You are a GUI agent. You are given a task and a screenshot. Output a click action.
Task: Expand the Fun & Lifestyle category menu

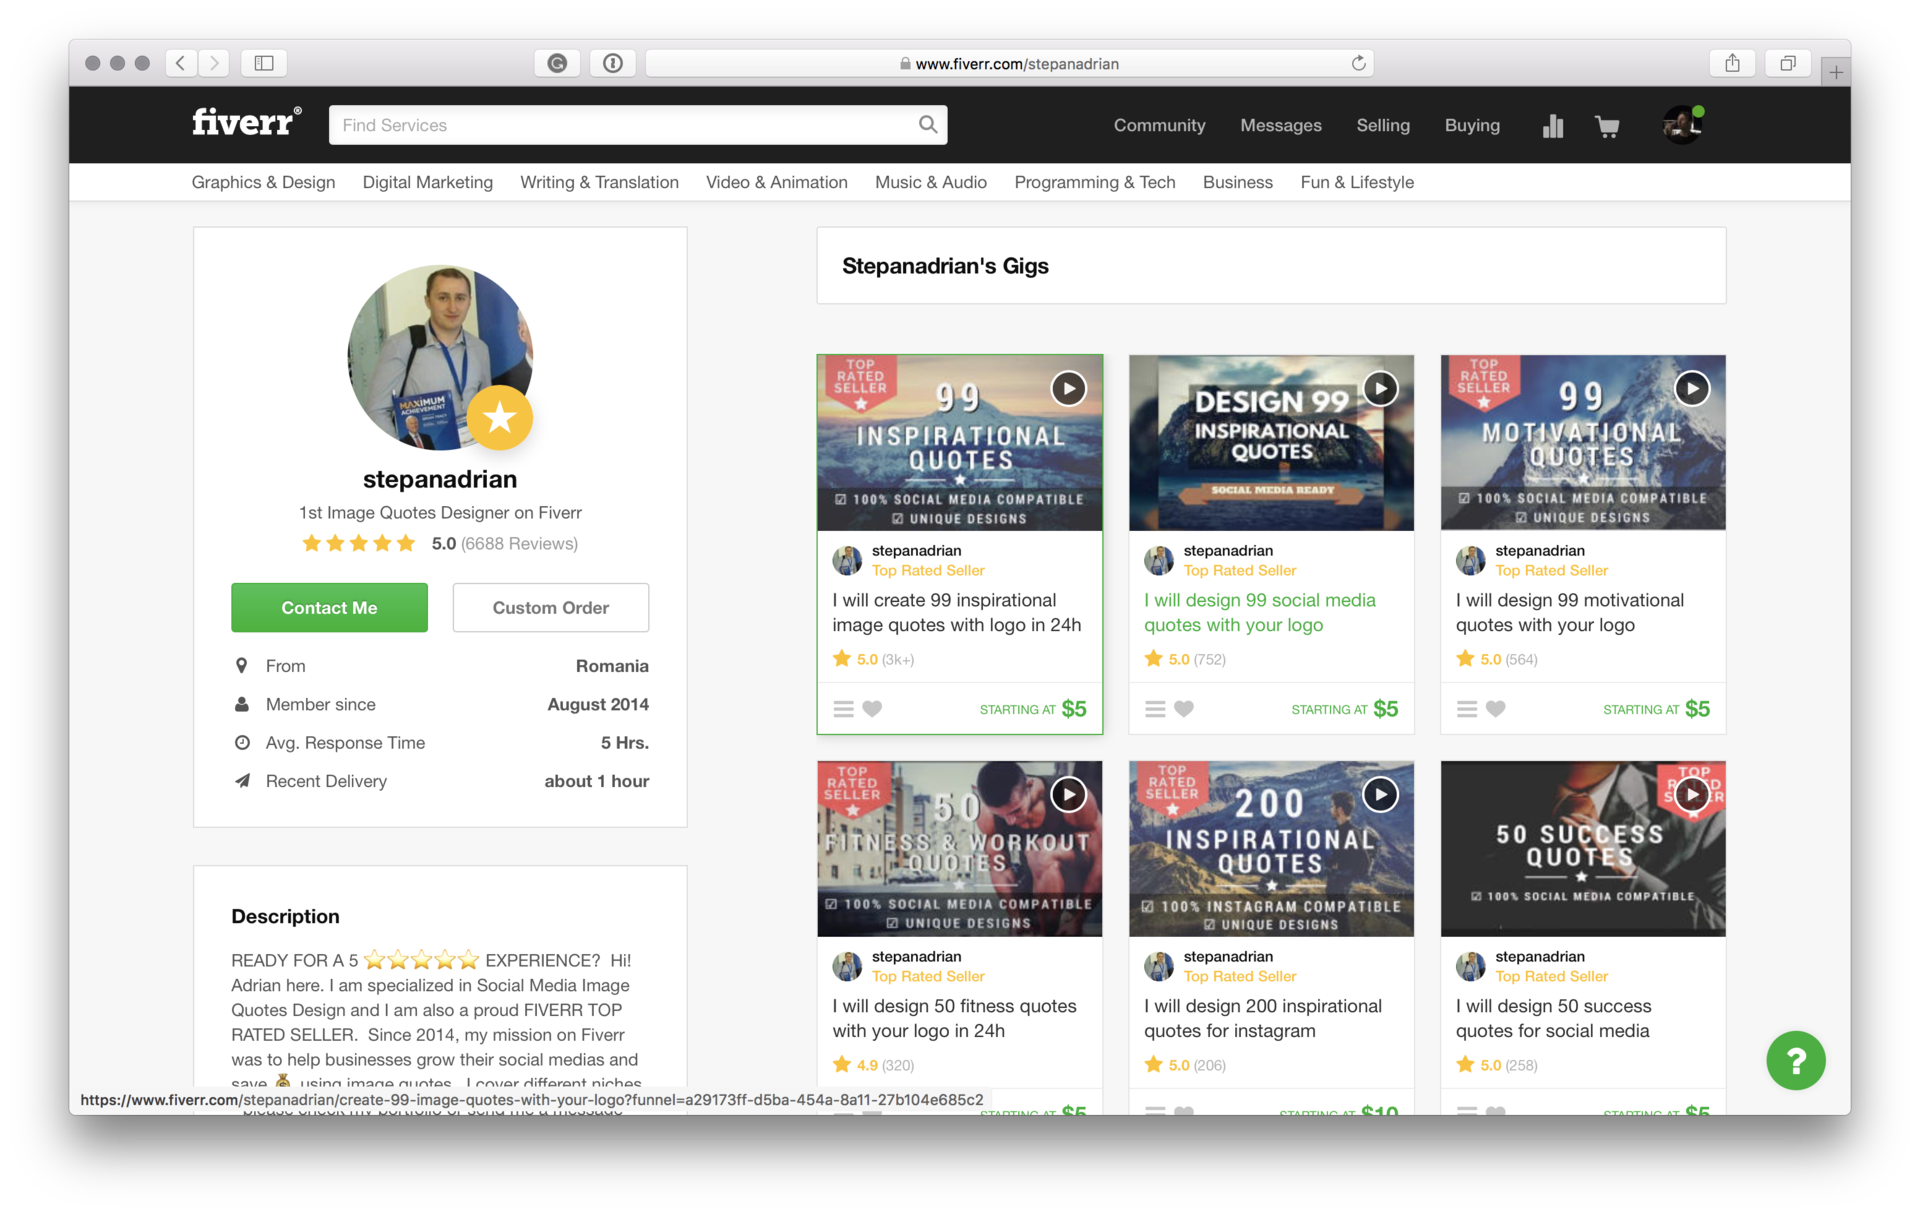coord(1356,182)
